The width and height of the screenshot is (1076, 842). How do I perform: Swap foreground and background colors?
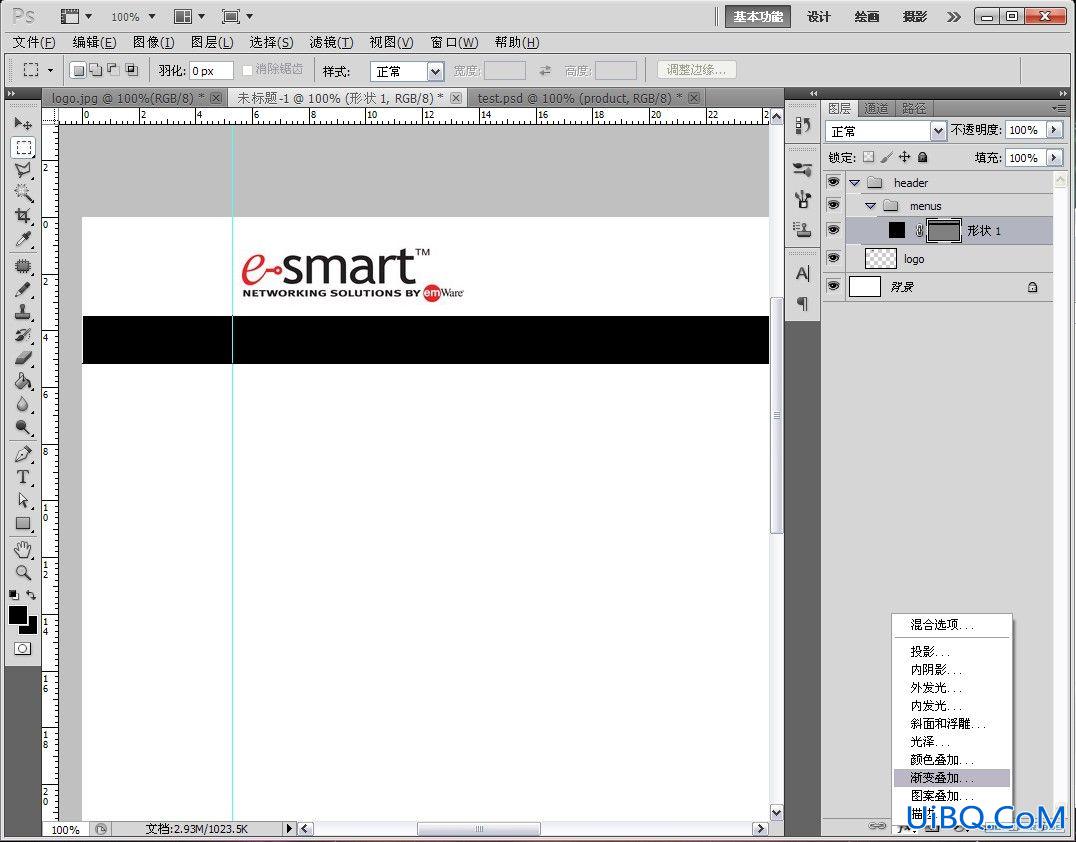tap(31, 595)
